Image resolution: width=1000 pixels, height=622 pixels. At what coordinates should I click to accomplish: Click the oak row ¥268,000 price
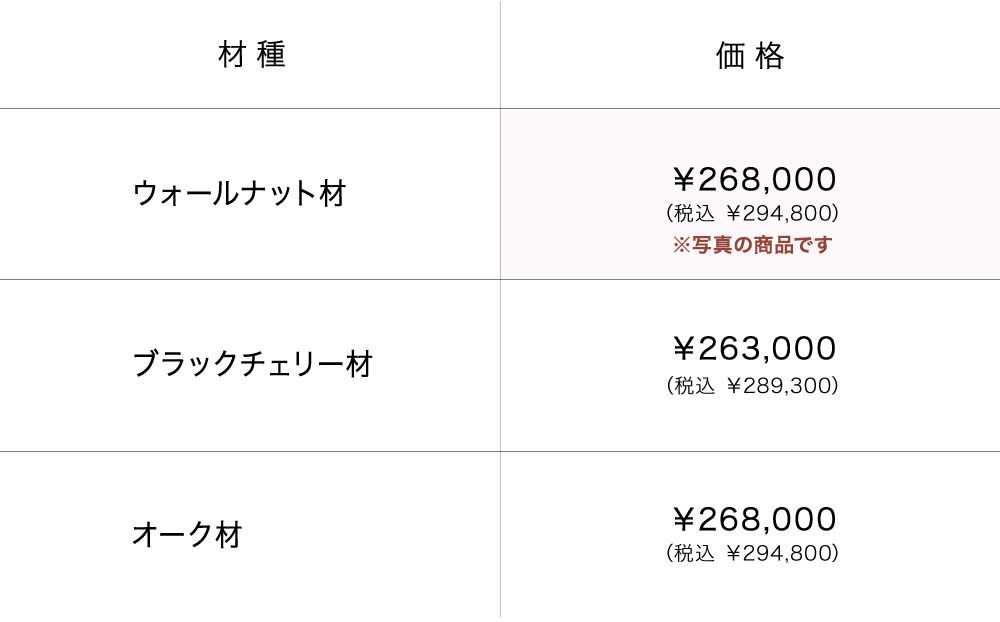pyautogui.click(x=754, y=519)
